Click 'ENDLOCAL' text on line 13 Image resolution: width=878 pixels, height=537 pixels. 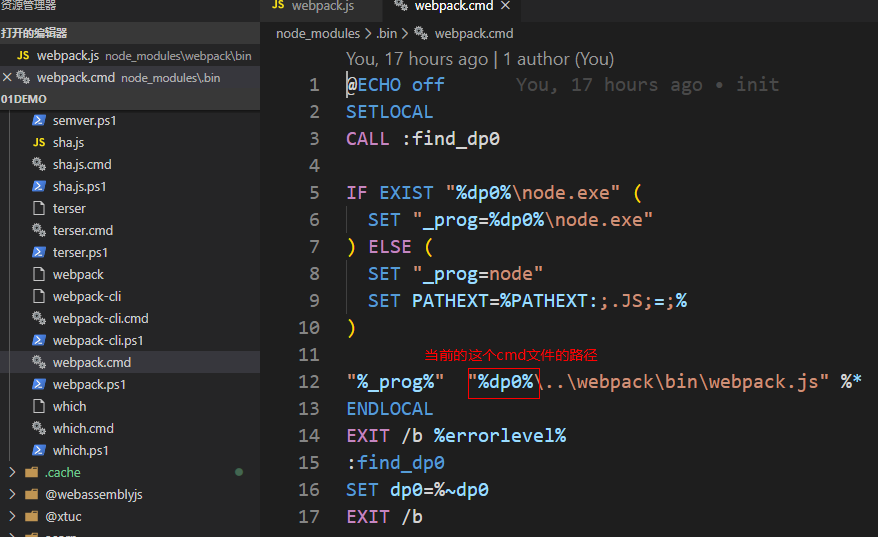(x=390, y=409)
